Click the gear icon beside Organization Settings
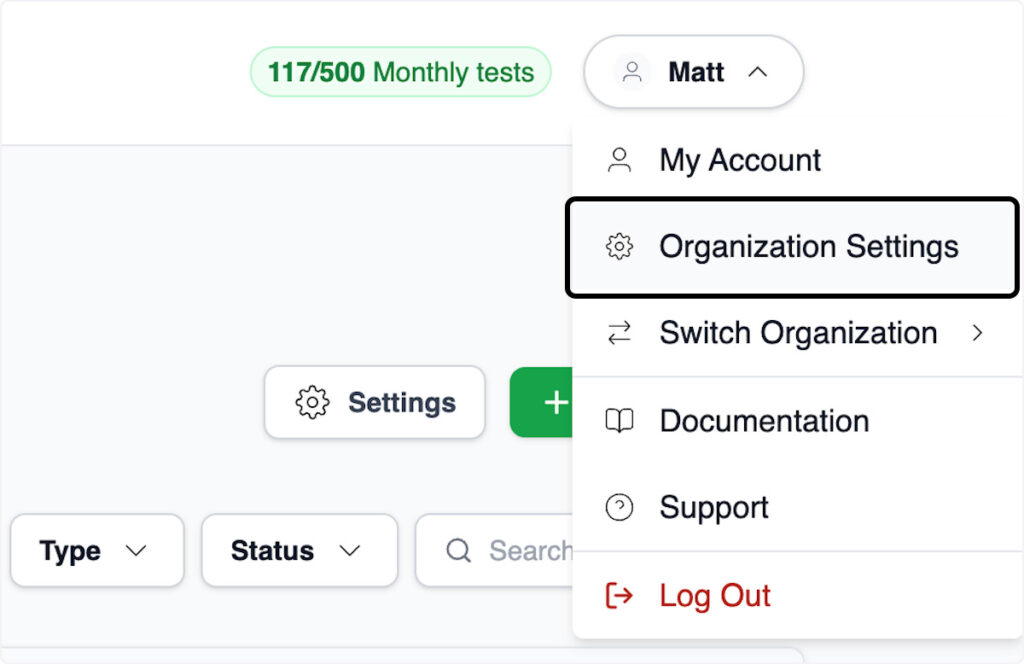1024x664 pixels. coord(620,247)
